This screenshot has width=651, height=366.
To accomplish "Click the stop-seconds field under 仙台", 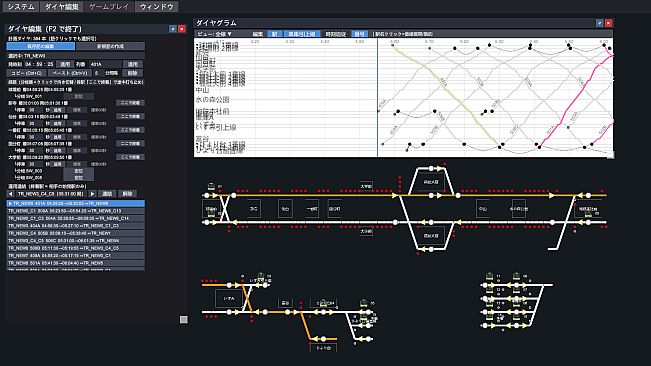I will click(35, 123).
